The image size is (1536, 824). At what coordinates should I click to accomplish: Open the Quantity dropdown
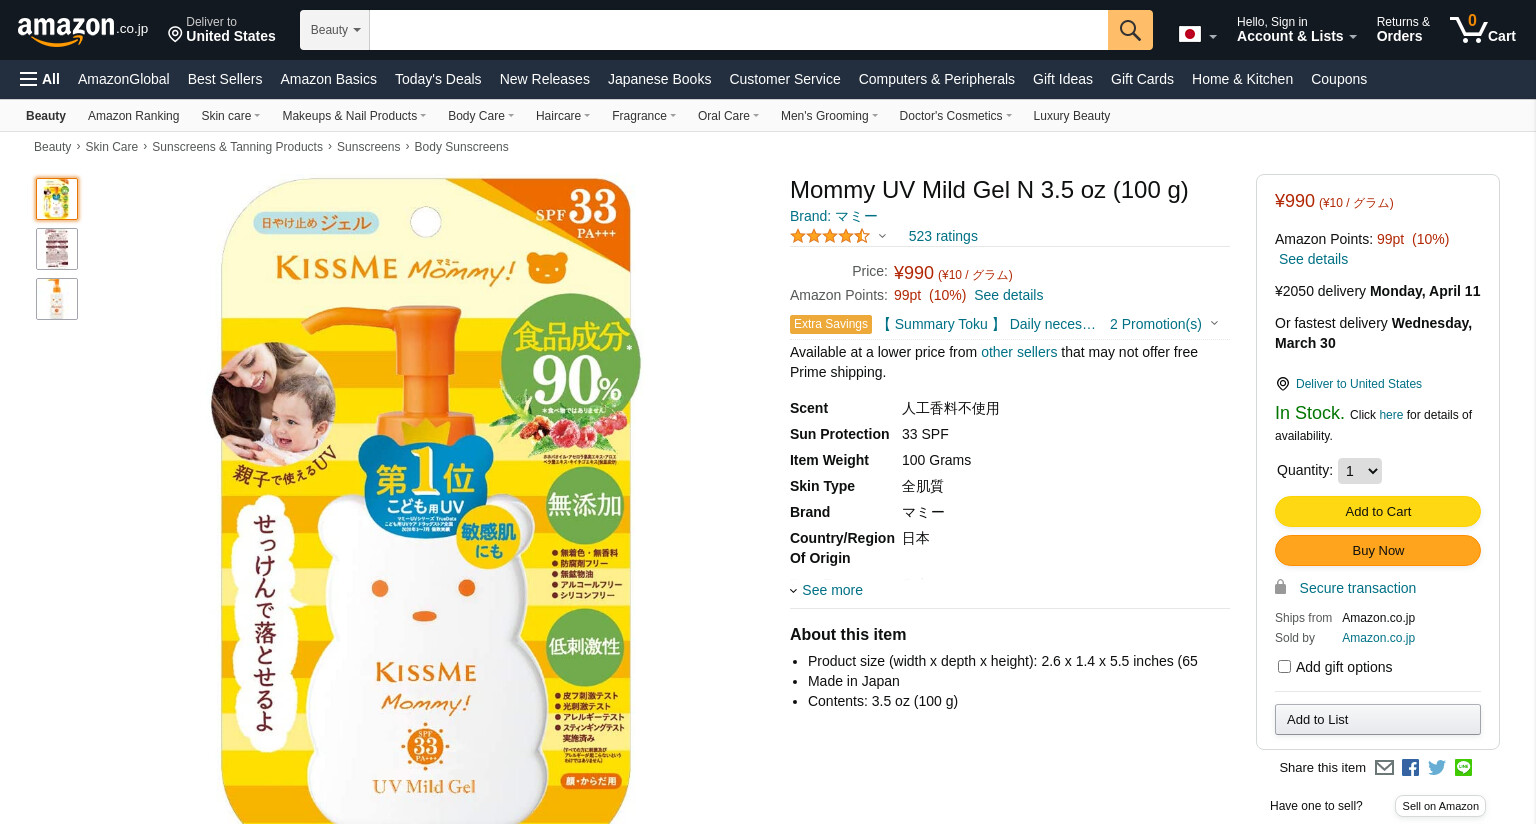(1360, 471)
